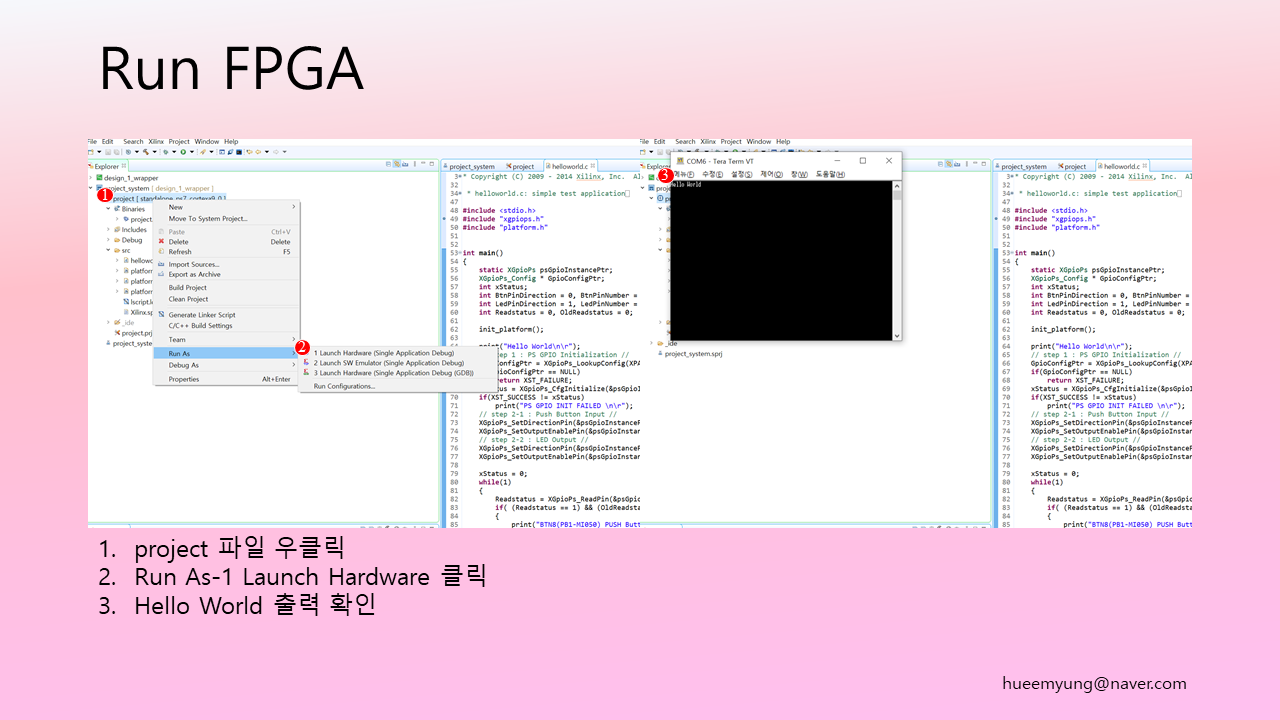Collapse the src folder arrow

point(108,250)
